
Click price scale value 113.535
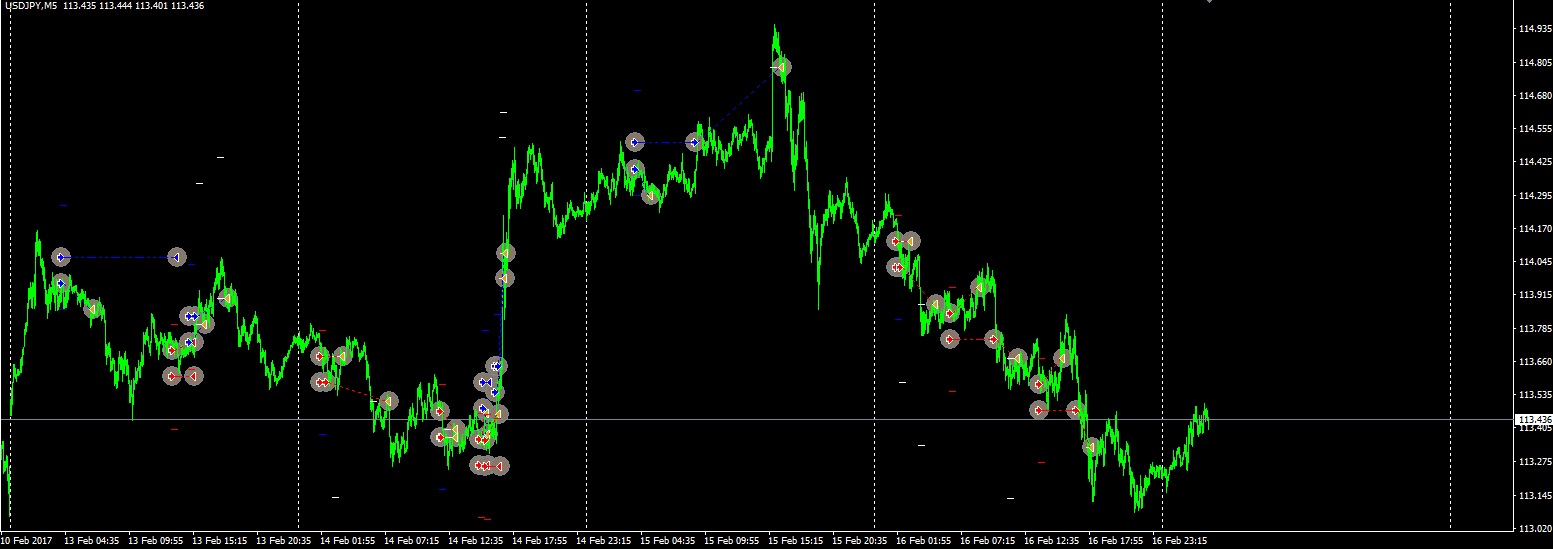coord(1534,395)
